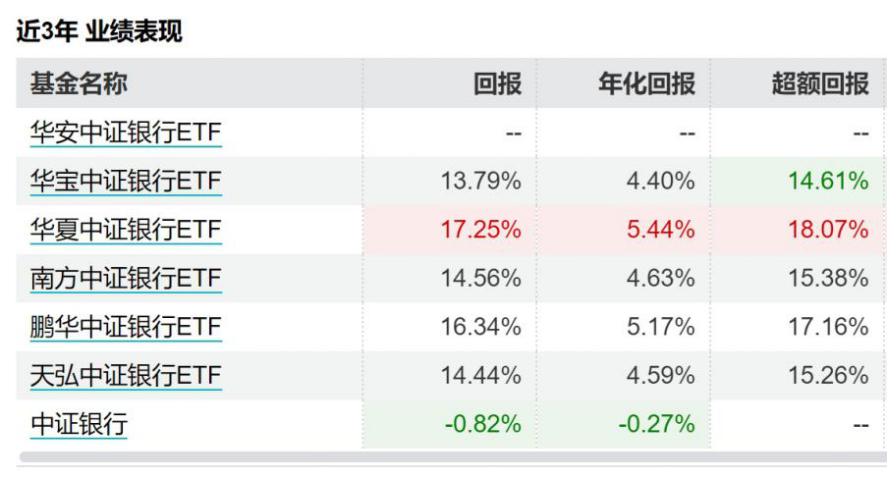Viewport: 887px width, 477px height.
Task: Sort by the 回报 column header
Action: coord(497,84)
